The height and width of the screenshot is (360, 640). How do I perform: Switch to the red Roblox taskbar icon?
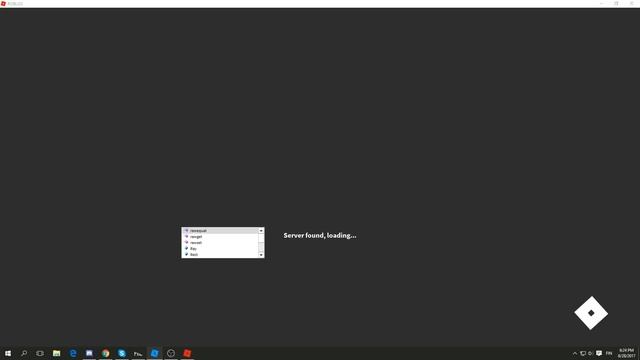[x=187, y=353]
